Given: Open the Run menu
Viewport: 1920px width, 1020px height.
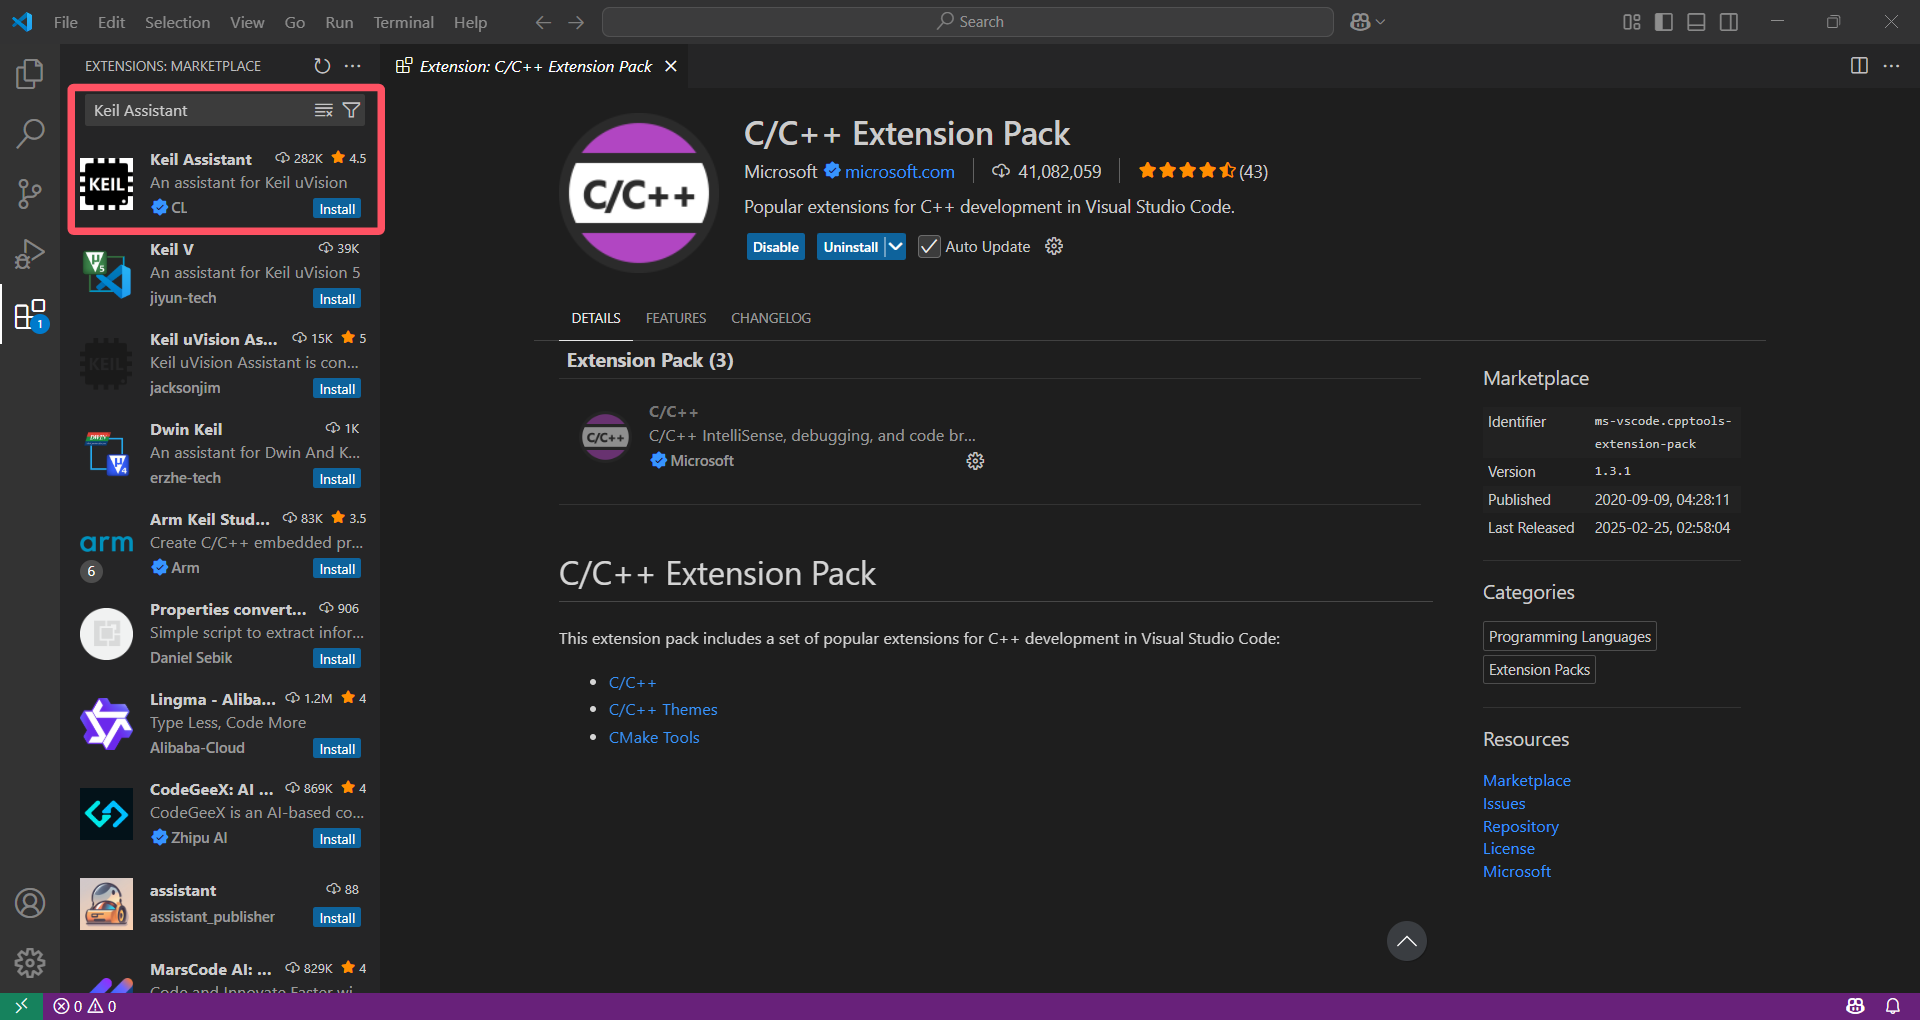Looking at the screenshot, I should click(x=339, y=22).
